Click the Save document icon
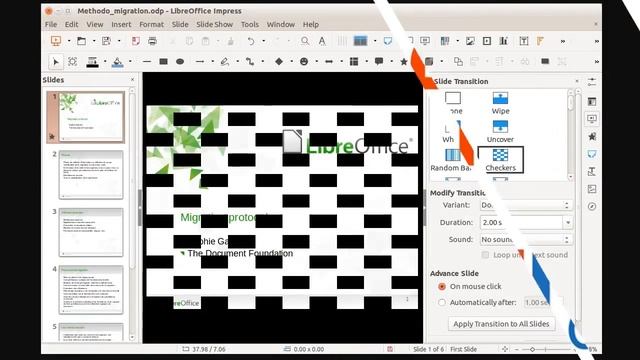 click(107, 41)
